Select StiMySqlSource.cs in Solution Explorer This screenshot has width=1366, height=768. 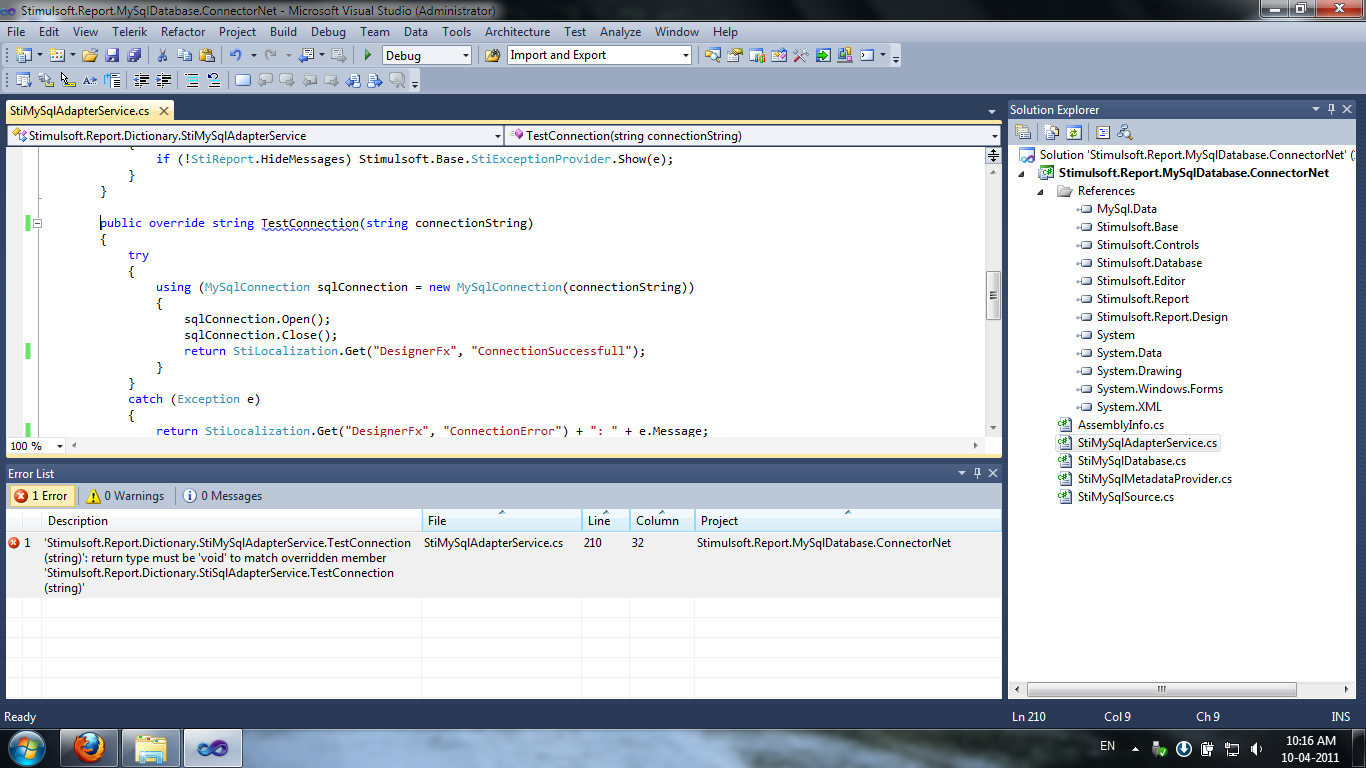pos(1125,497)
